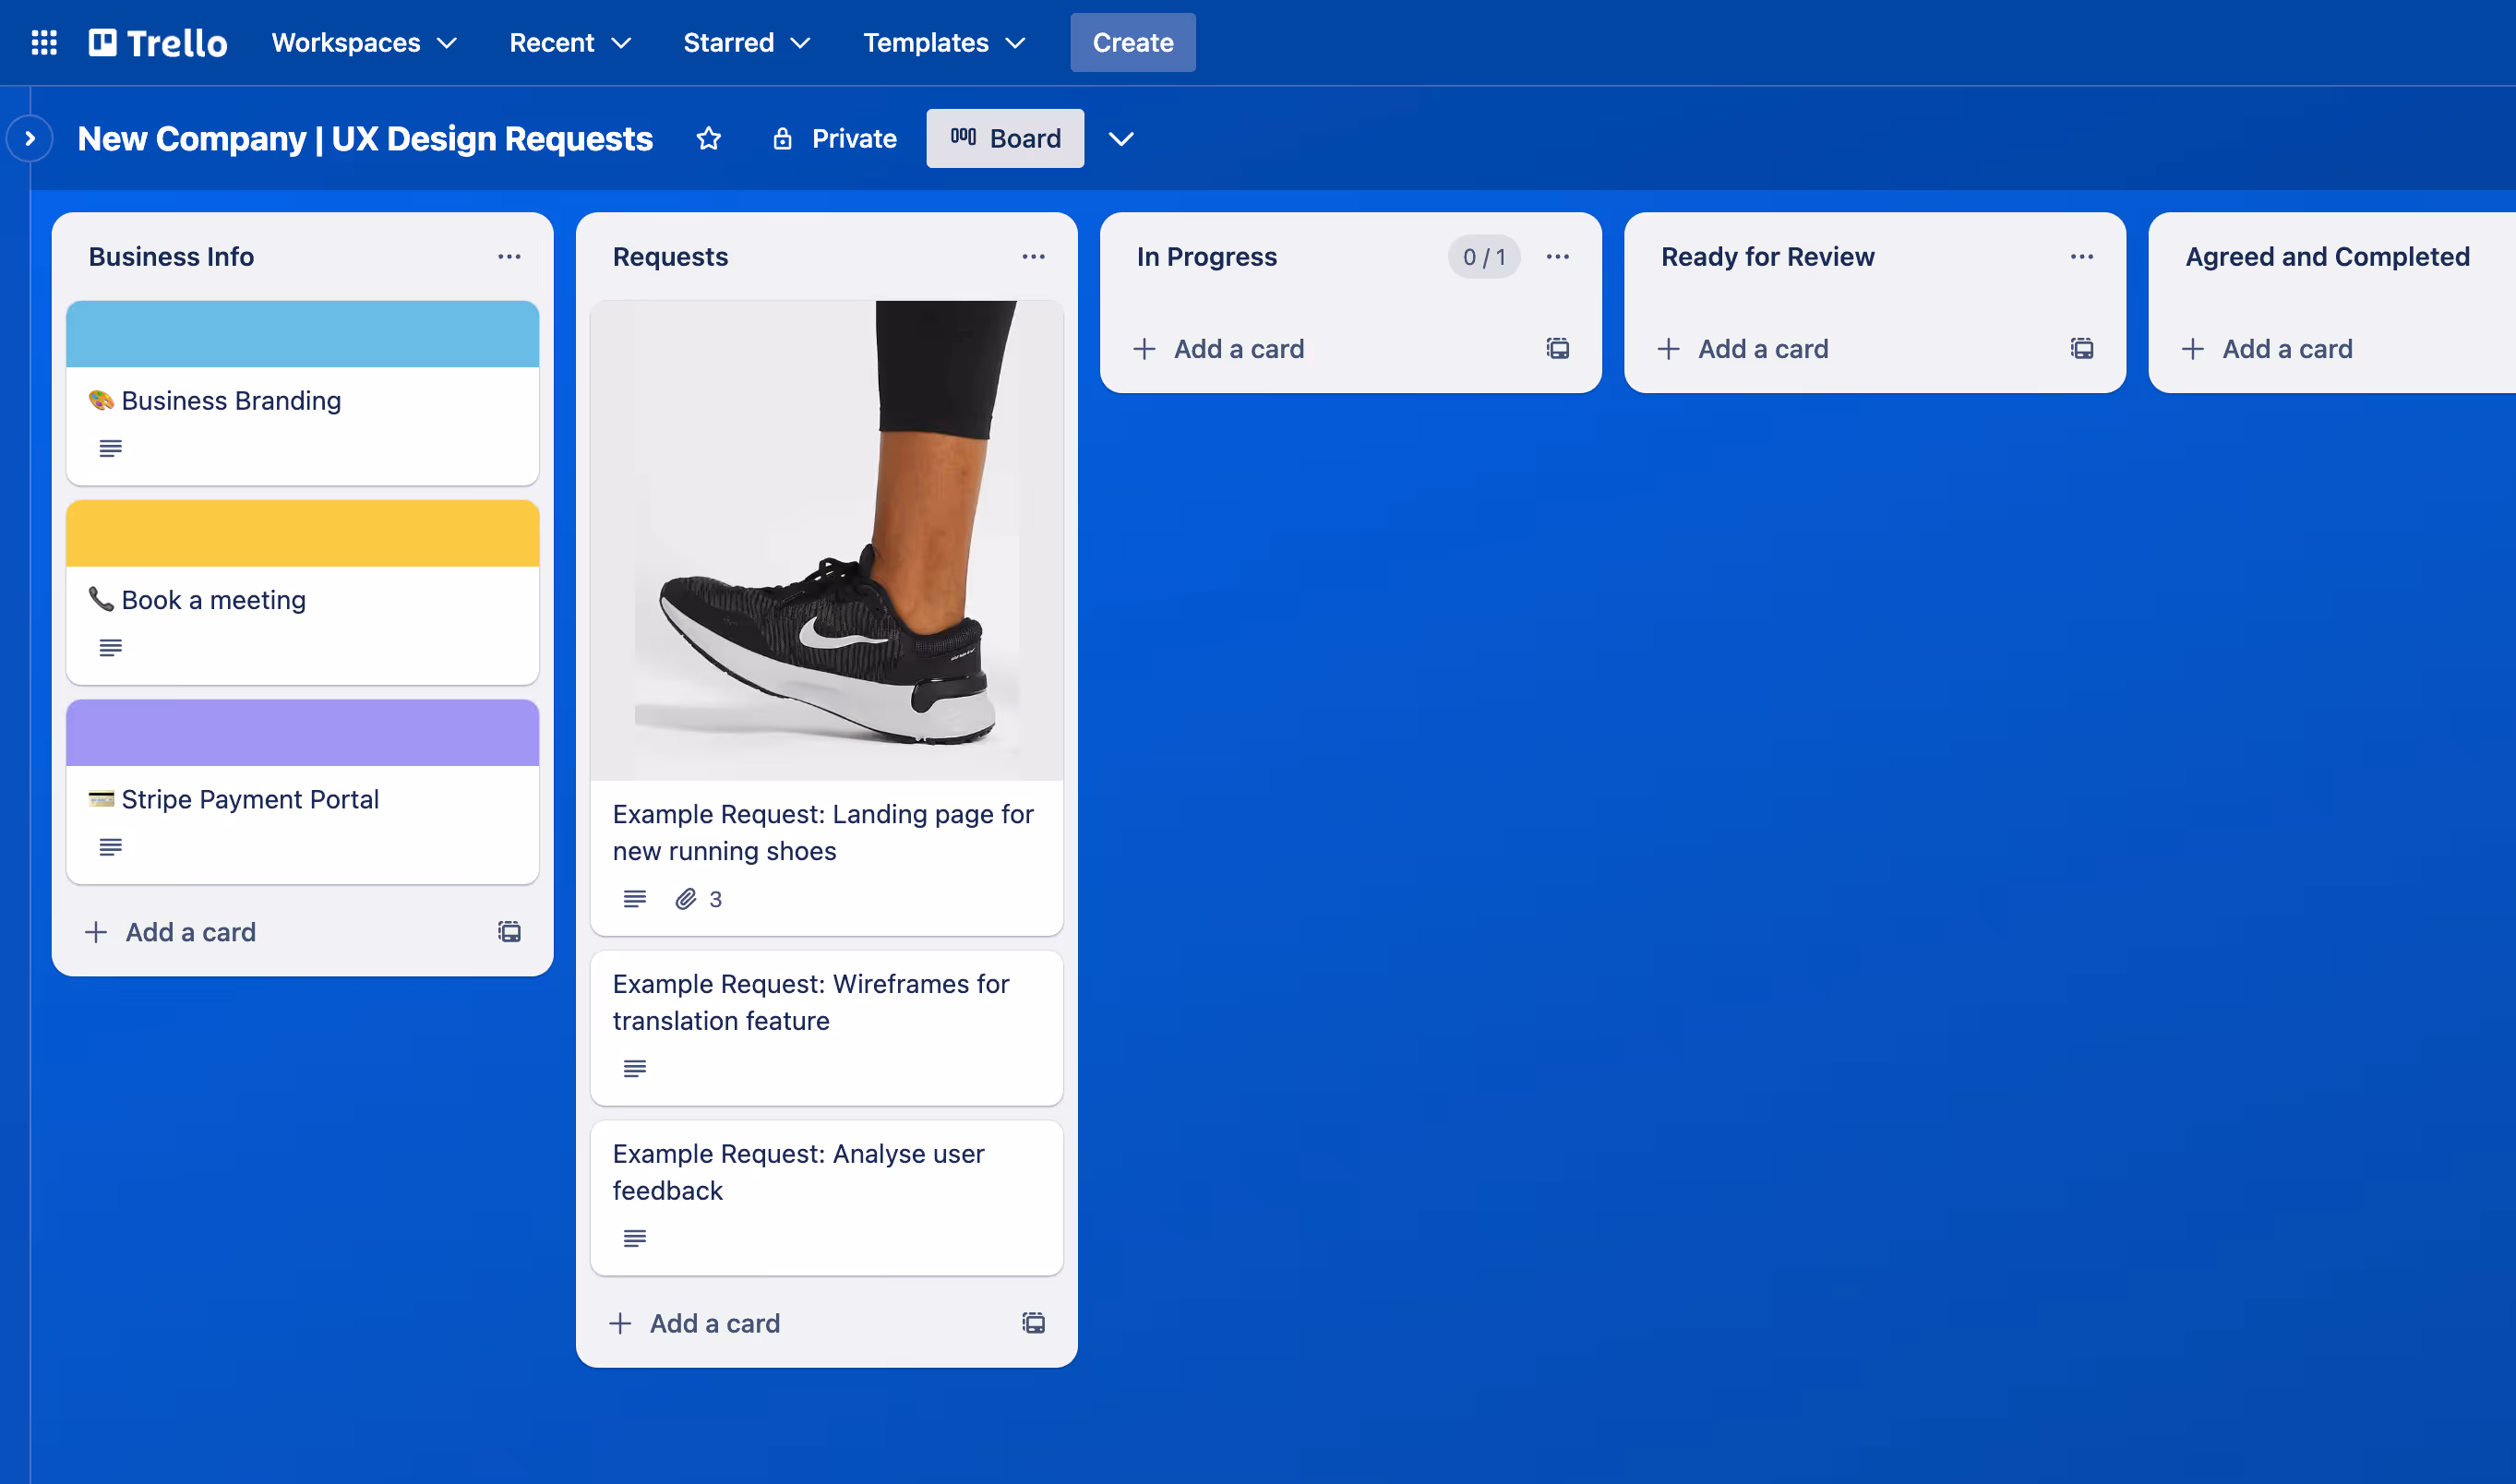Click the app switcher grid icon
2516x1484 pixels.
tap(43, 42)
